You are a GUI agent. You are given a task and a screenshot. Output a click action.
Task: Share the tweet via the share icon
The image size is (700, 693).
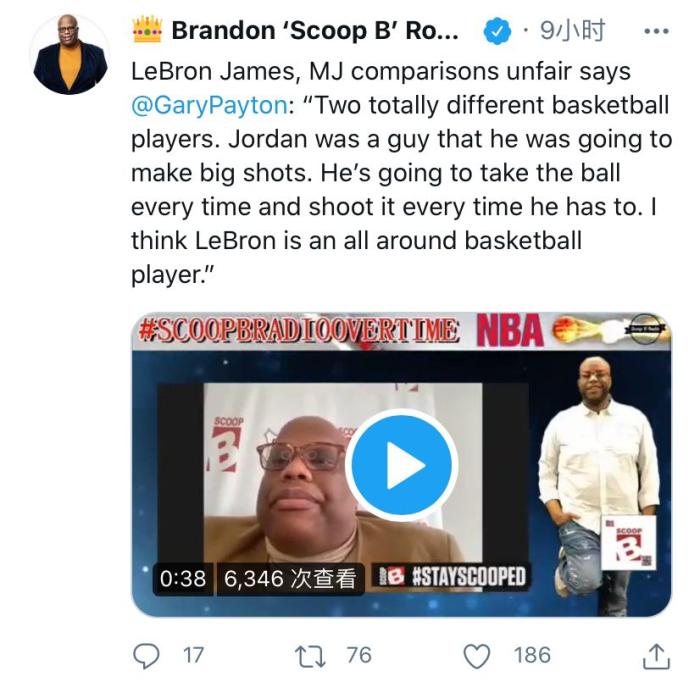click(x=656, y=656)
